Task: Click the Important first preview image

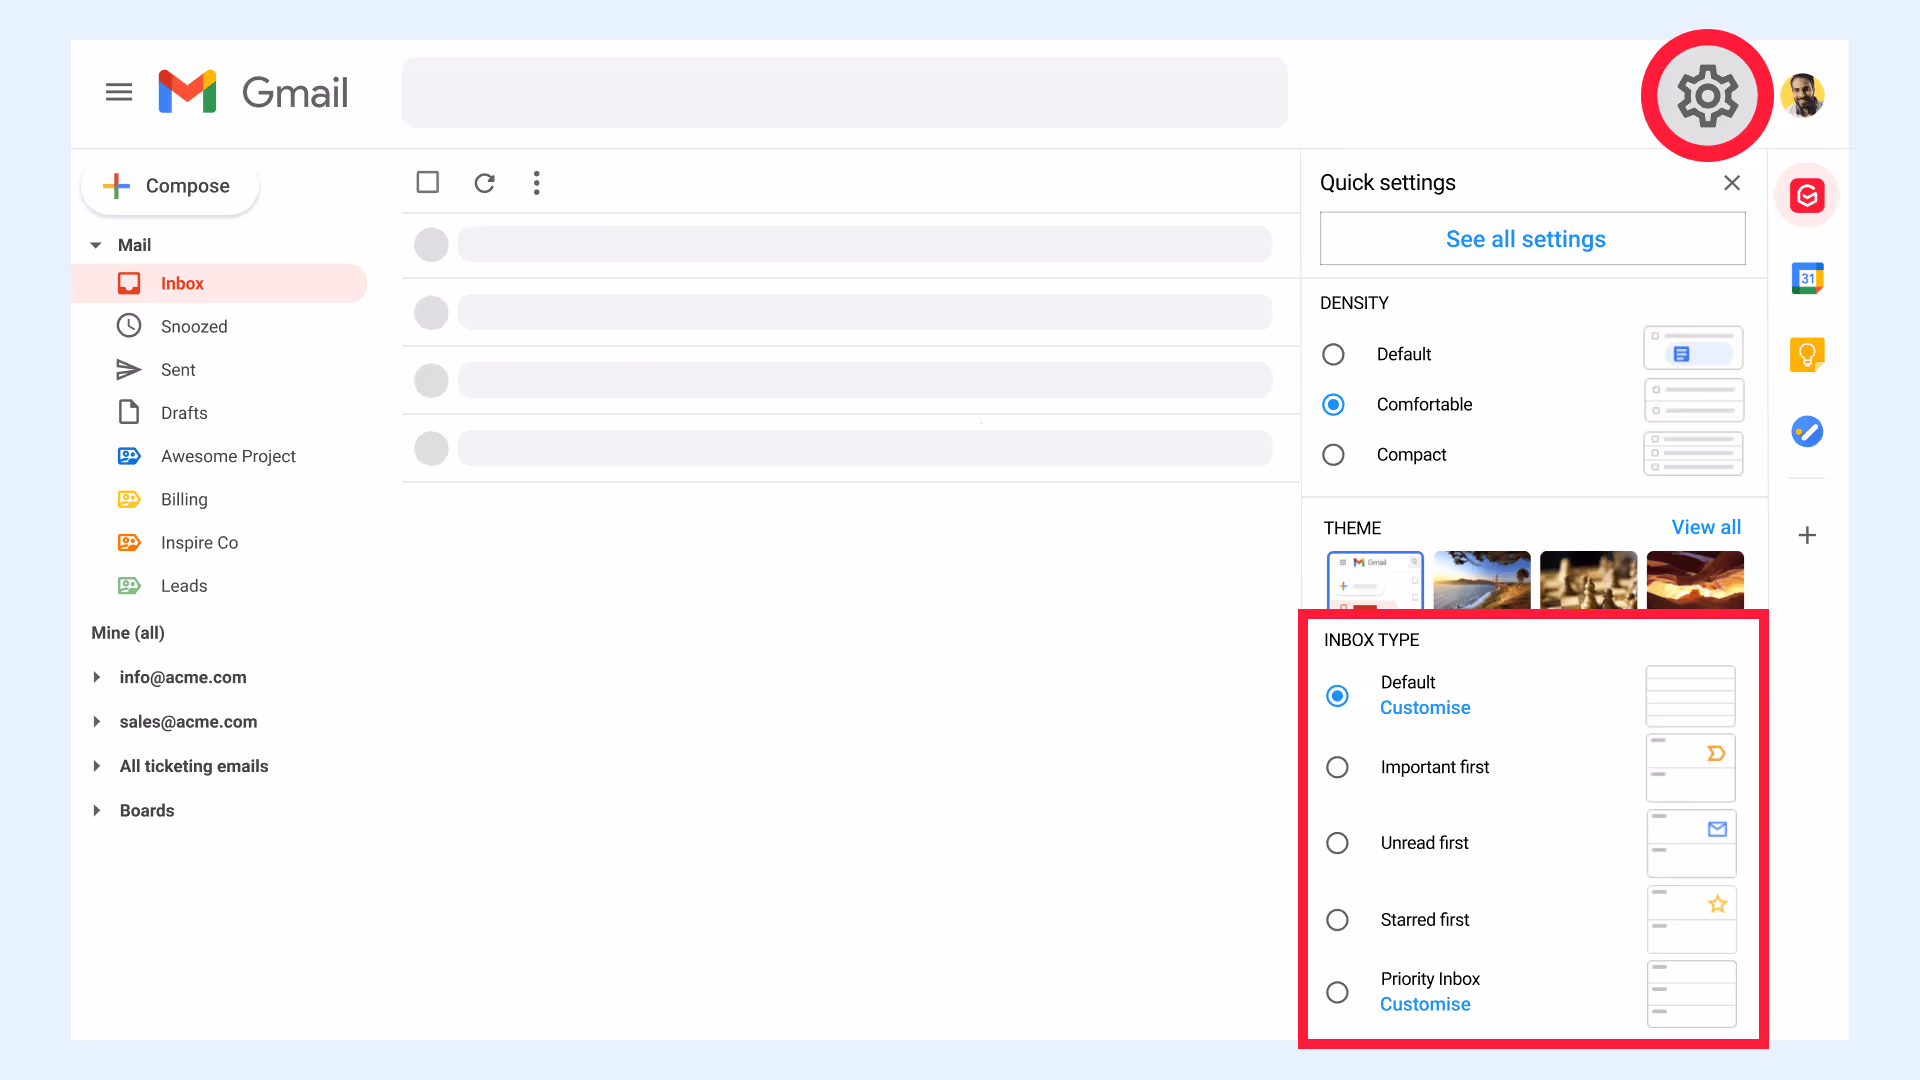Action: (1690, 767)
